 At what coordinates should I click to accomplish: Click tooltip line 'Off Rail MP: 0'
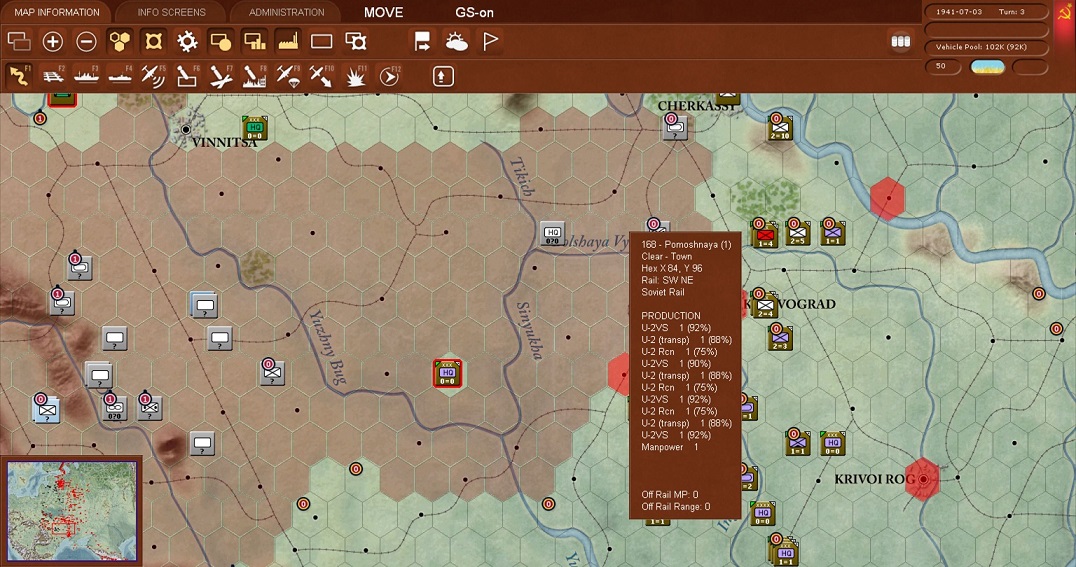coord(670,495)
